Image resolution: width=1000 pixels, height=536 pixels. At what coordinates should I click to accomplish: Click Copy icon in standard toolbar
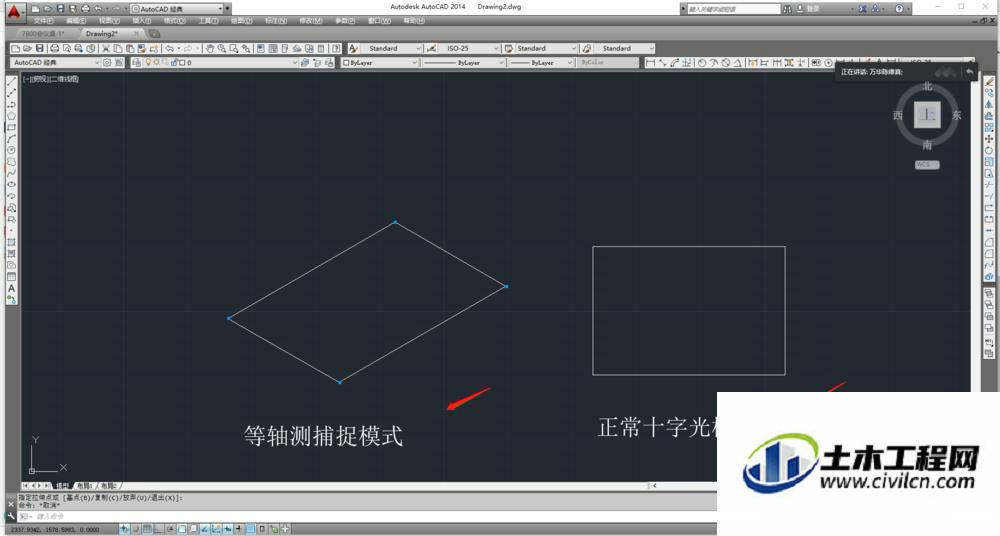point(118,48)
